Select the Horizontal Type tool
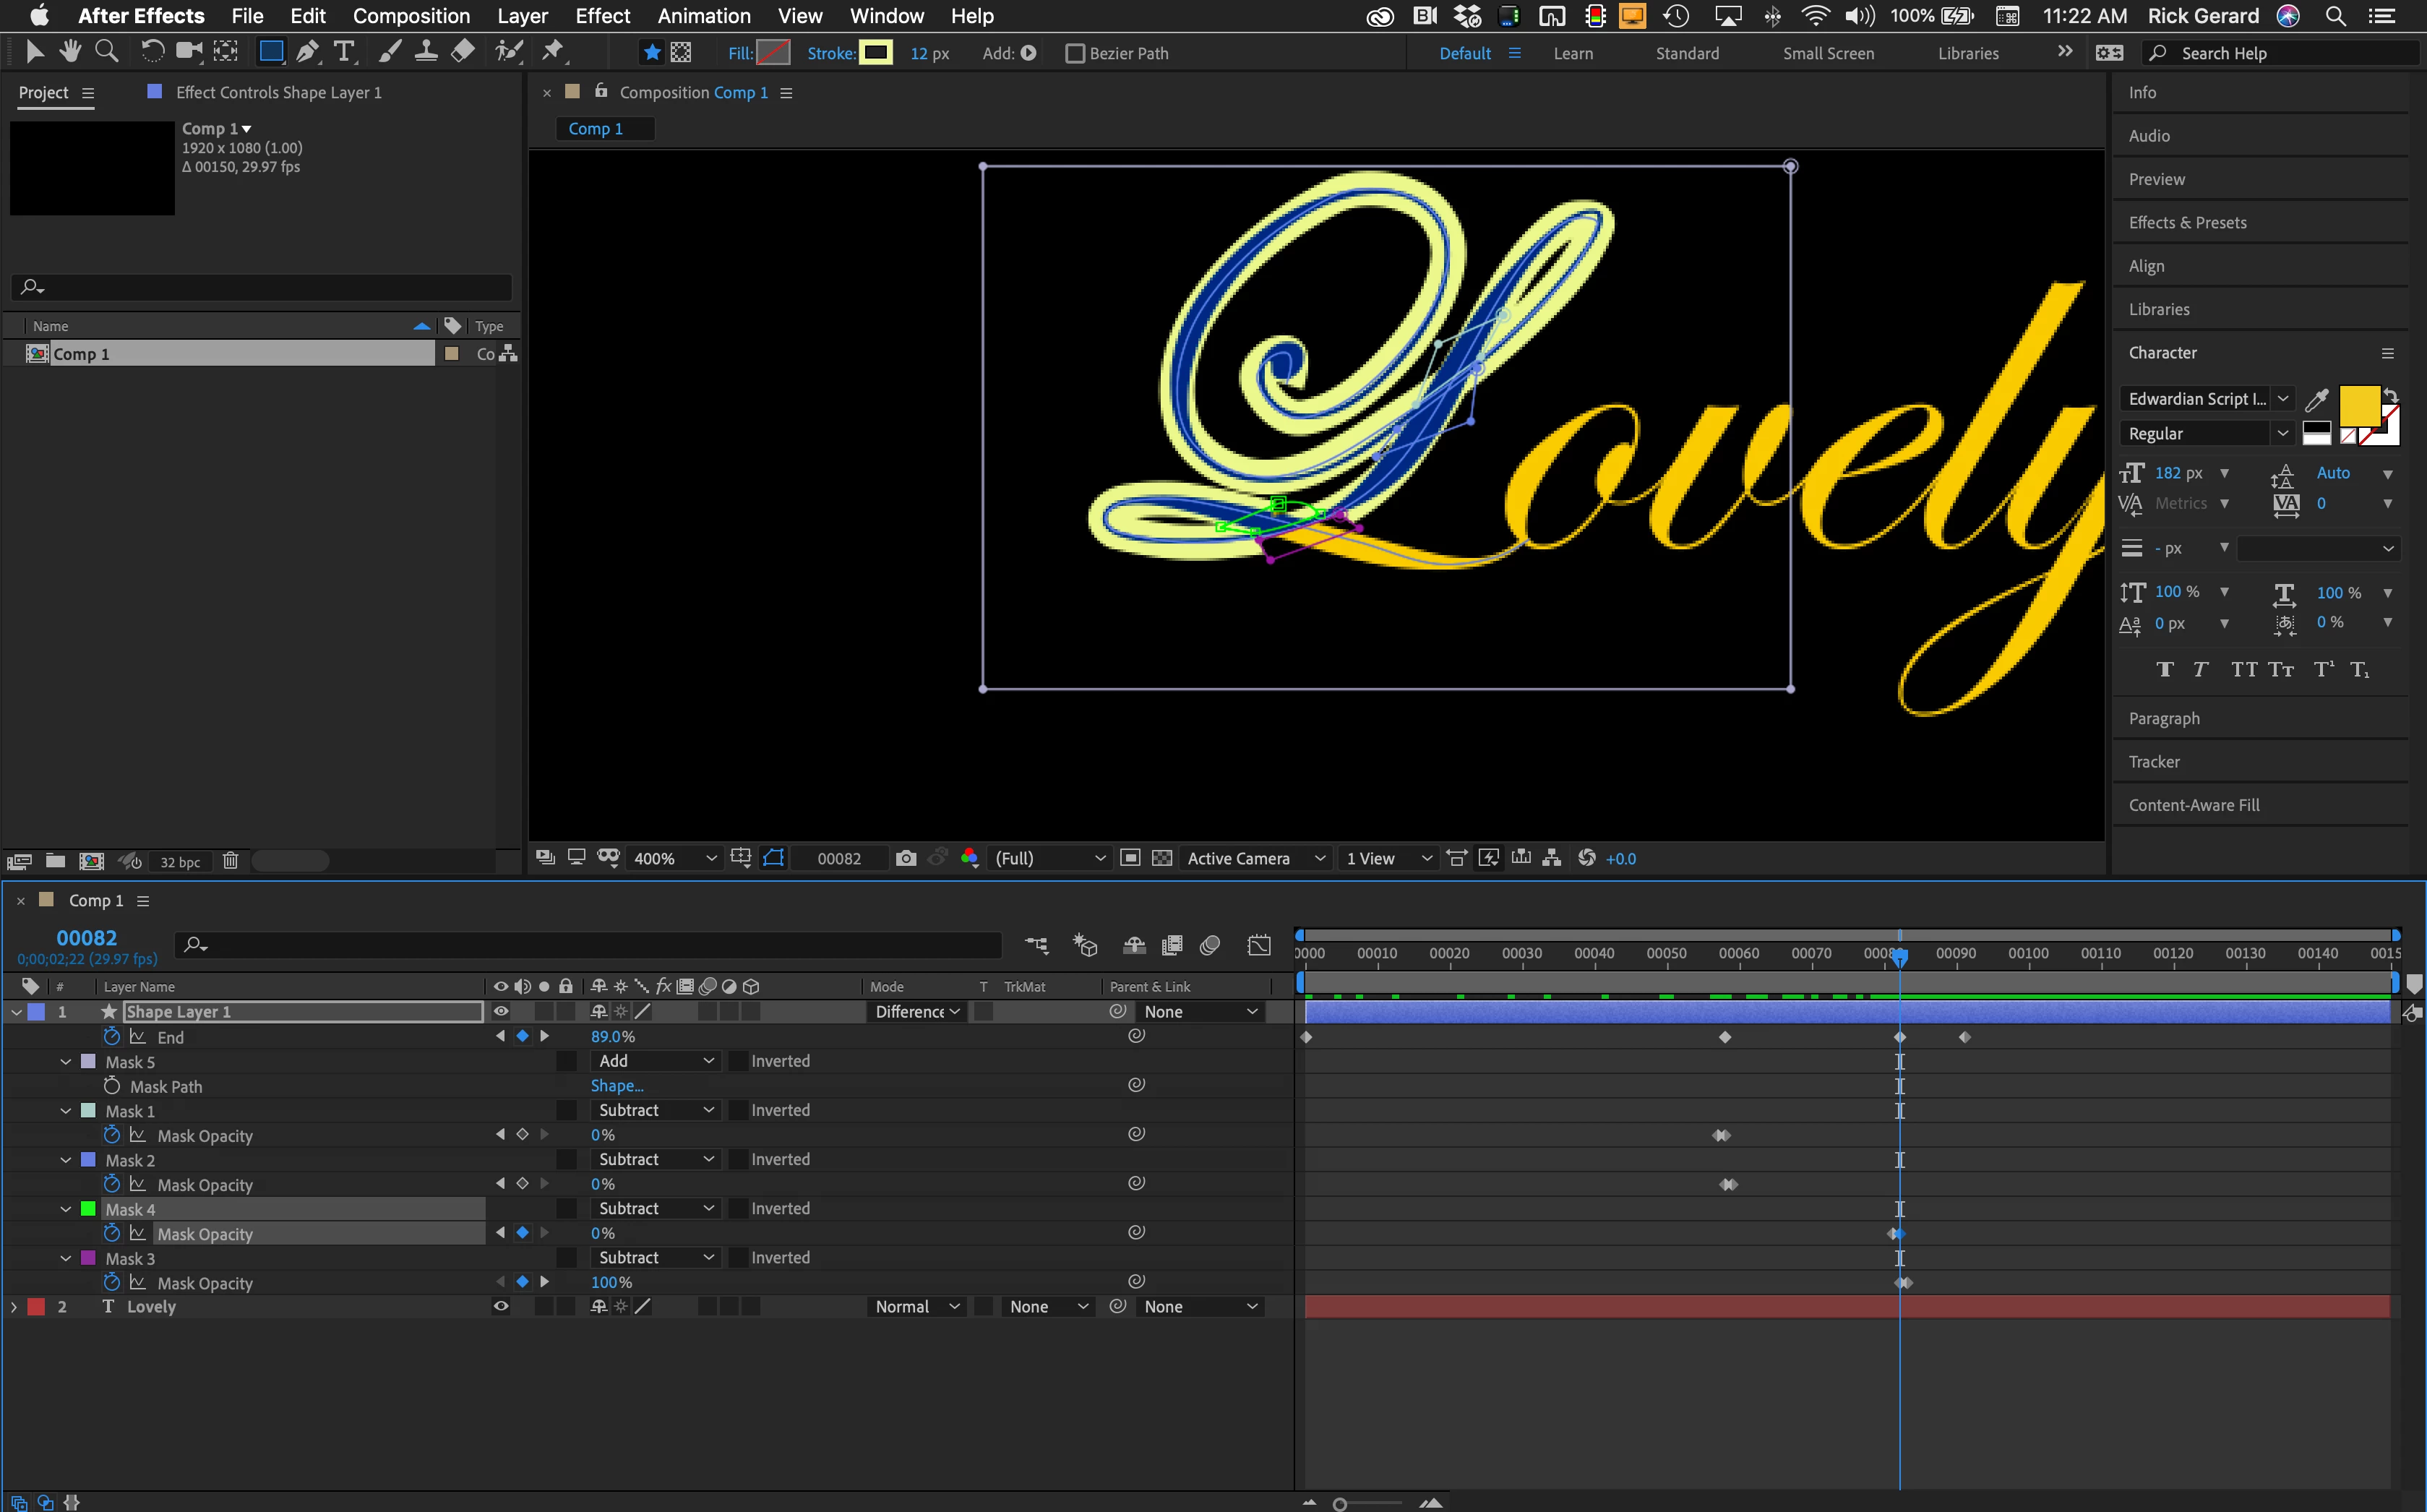This screenshot has width=2427, height=1512. point(344,52)
